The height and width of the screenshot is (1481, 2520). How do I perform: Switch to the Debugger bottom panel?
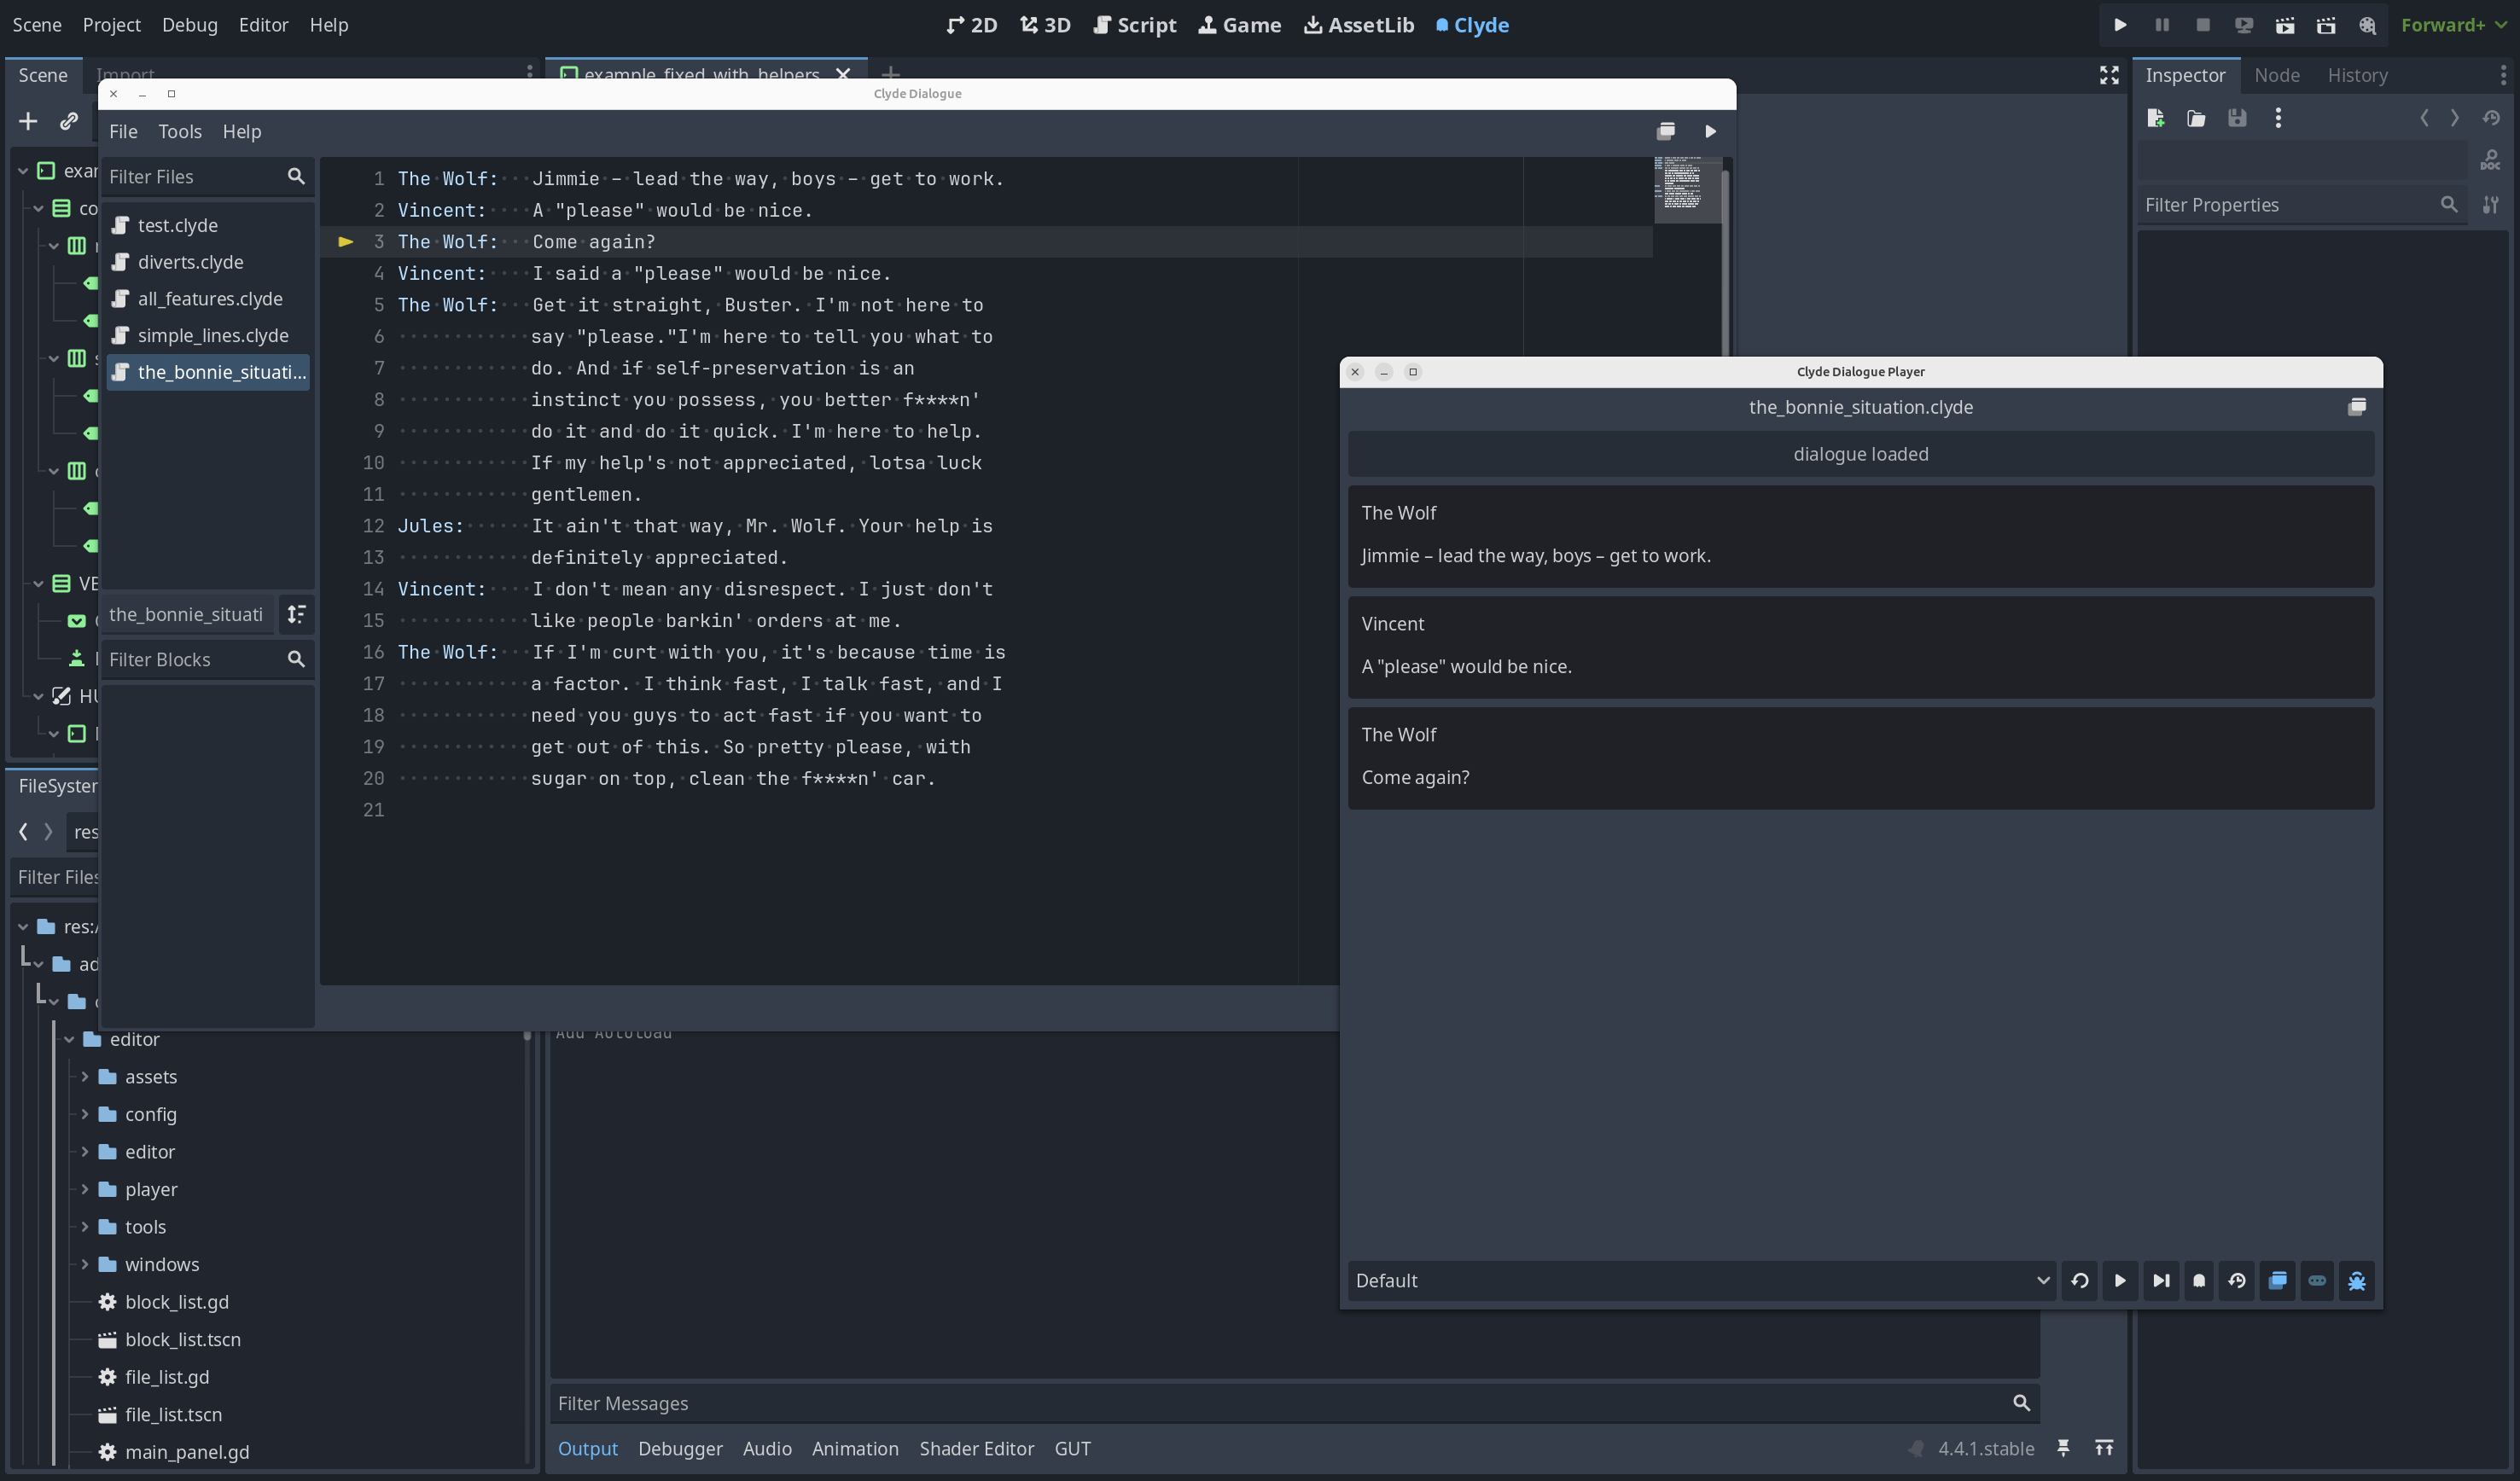click(x=680, y=1448)
